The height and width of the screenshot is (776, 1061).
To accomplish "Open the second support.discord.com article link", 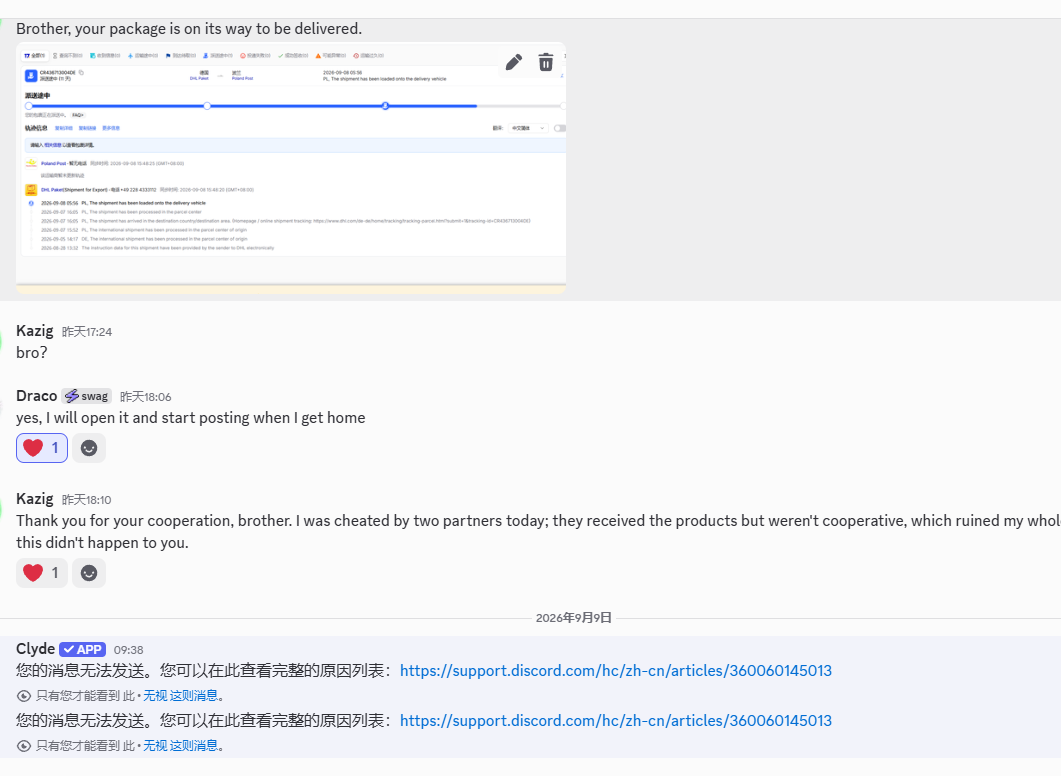I will 616,721.
